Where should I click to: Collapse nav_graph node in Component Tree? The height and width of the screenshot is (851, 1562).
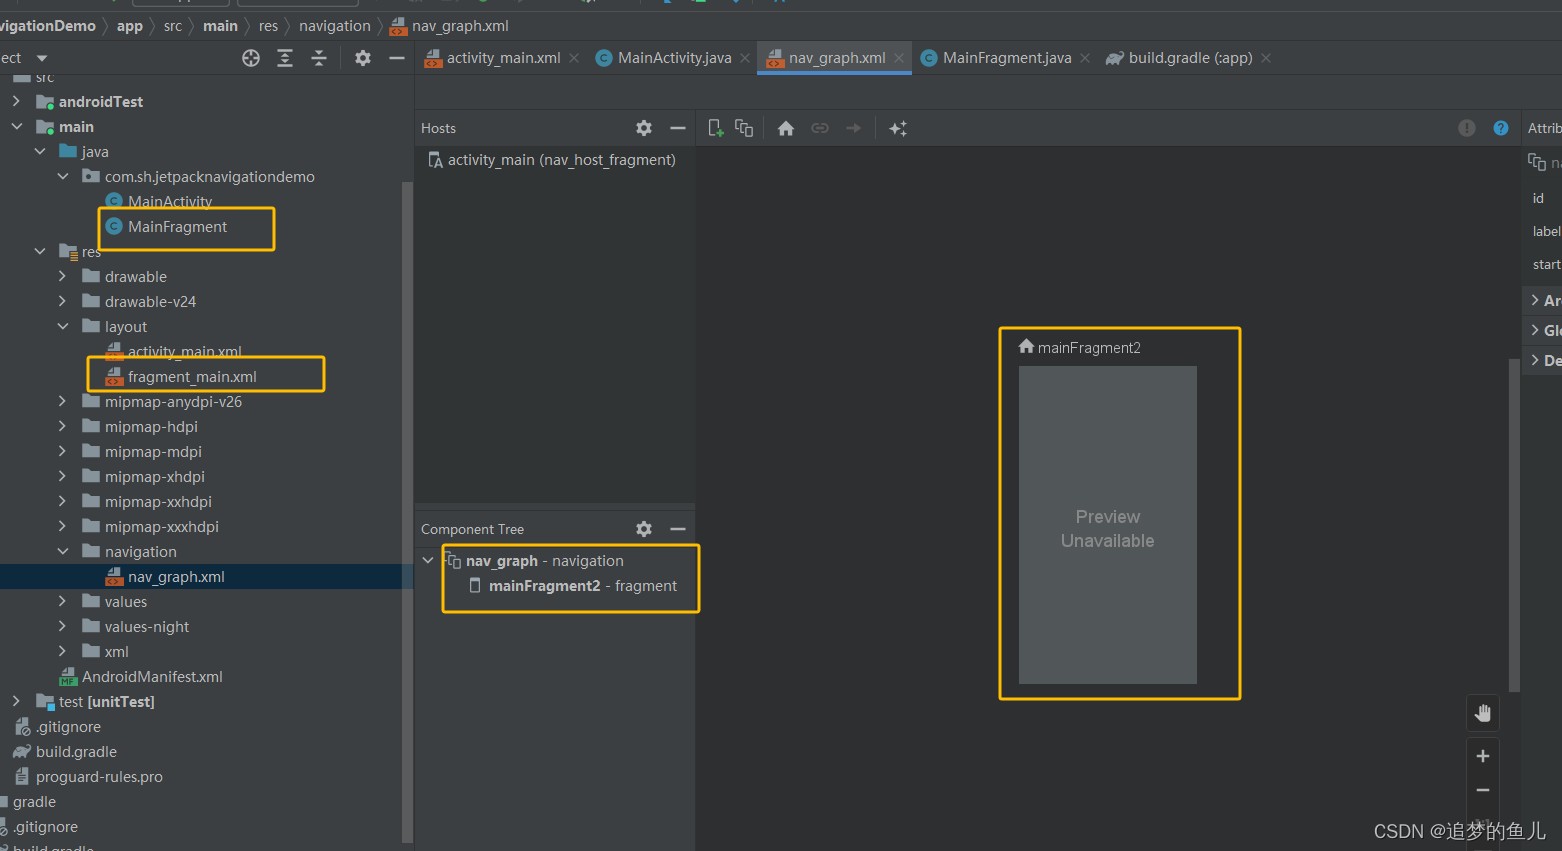(429, 560)
